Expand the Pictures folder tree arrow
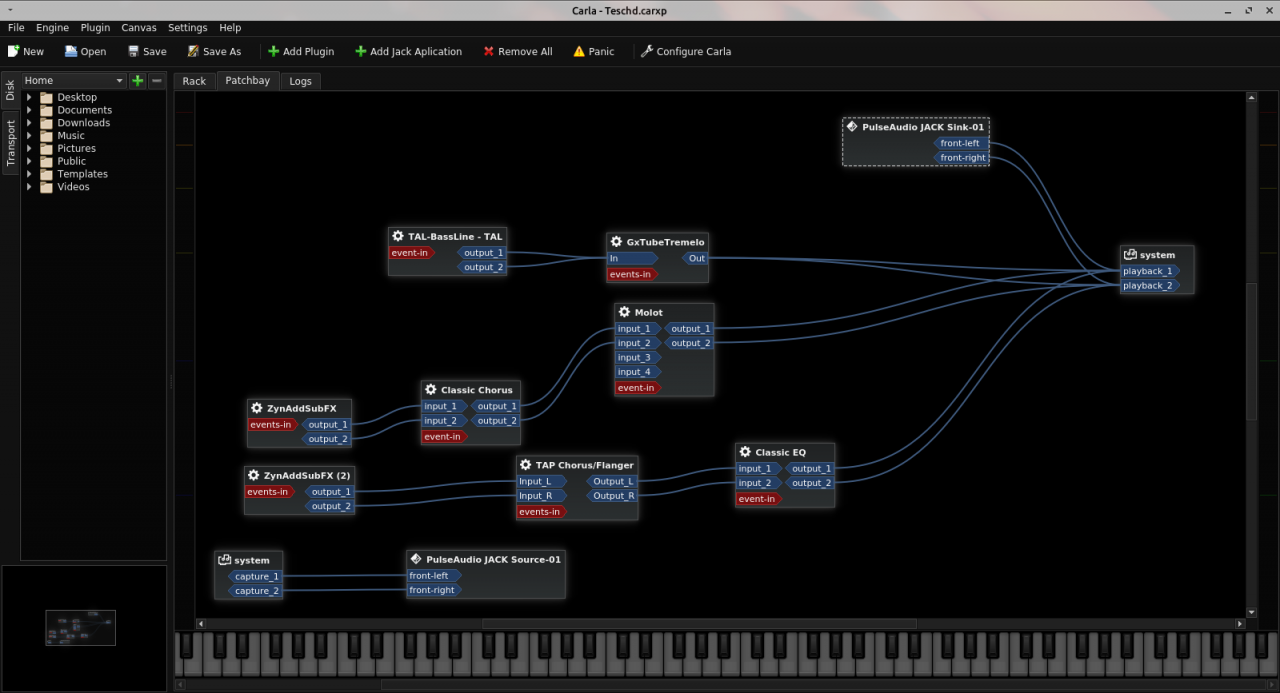The width and height of the screenshot is (1280, 693). pyautogui.click(x=29, y=148)
